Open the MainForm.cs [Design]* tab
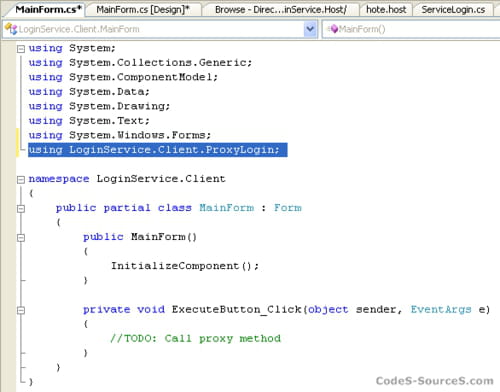 click(x=143, y=10)
